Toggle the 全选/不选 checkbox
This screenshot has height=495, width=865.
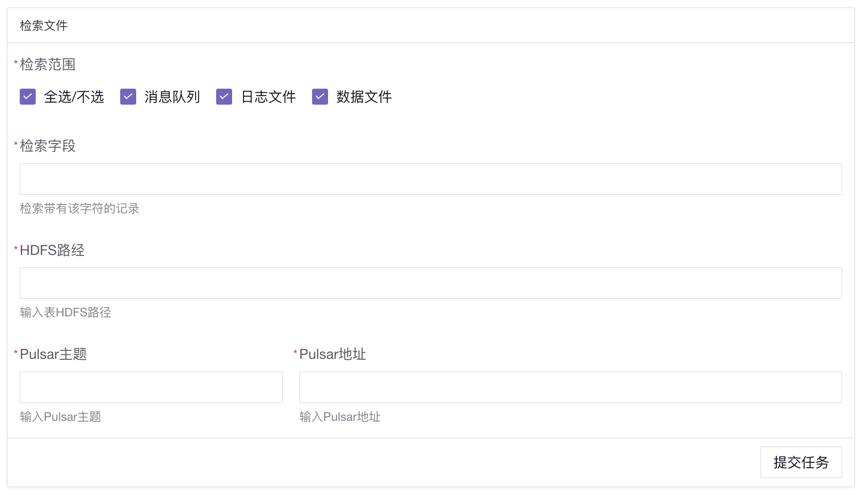[x=28, y=97]
